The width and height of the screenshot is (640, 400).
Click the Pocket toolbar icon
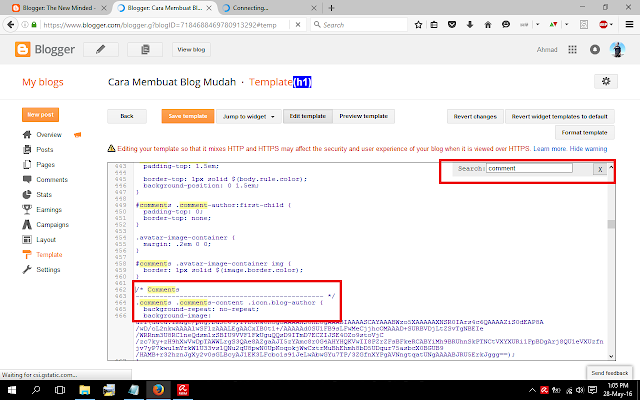pyautogui.click(x=452, y=25)
